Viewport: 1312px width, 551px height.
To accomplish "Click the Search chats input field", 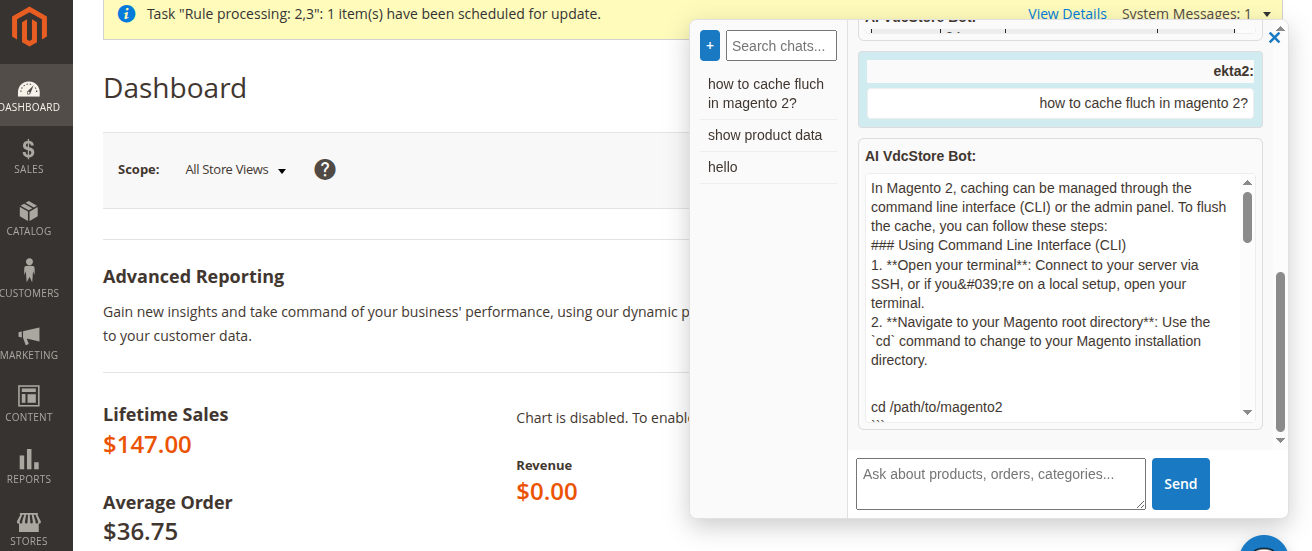I will click(781, 45).
